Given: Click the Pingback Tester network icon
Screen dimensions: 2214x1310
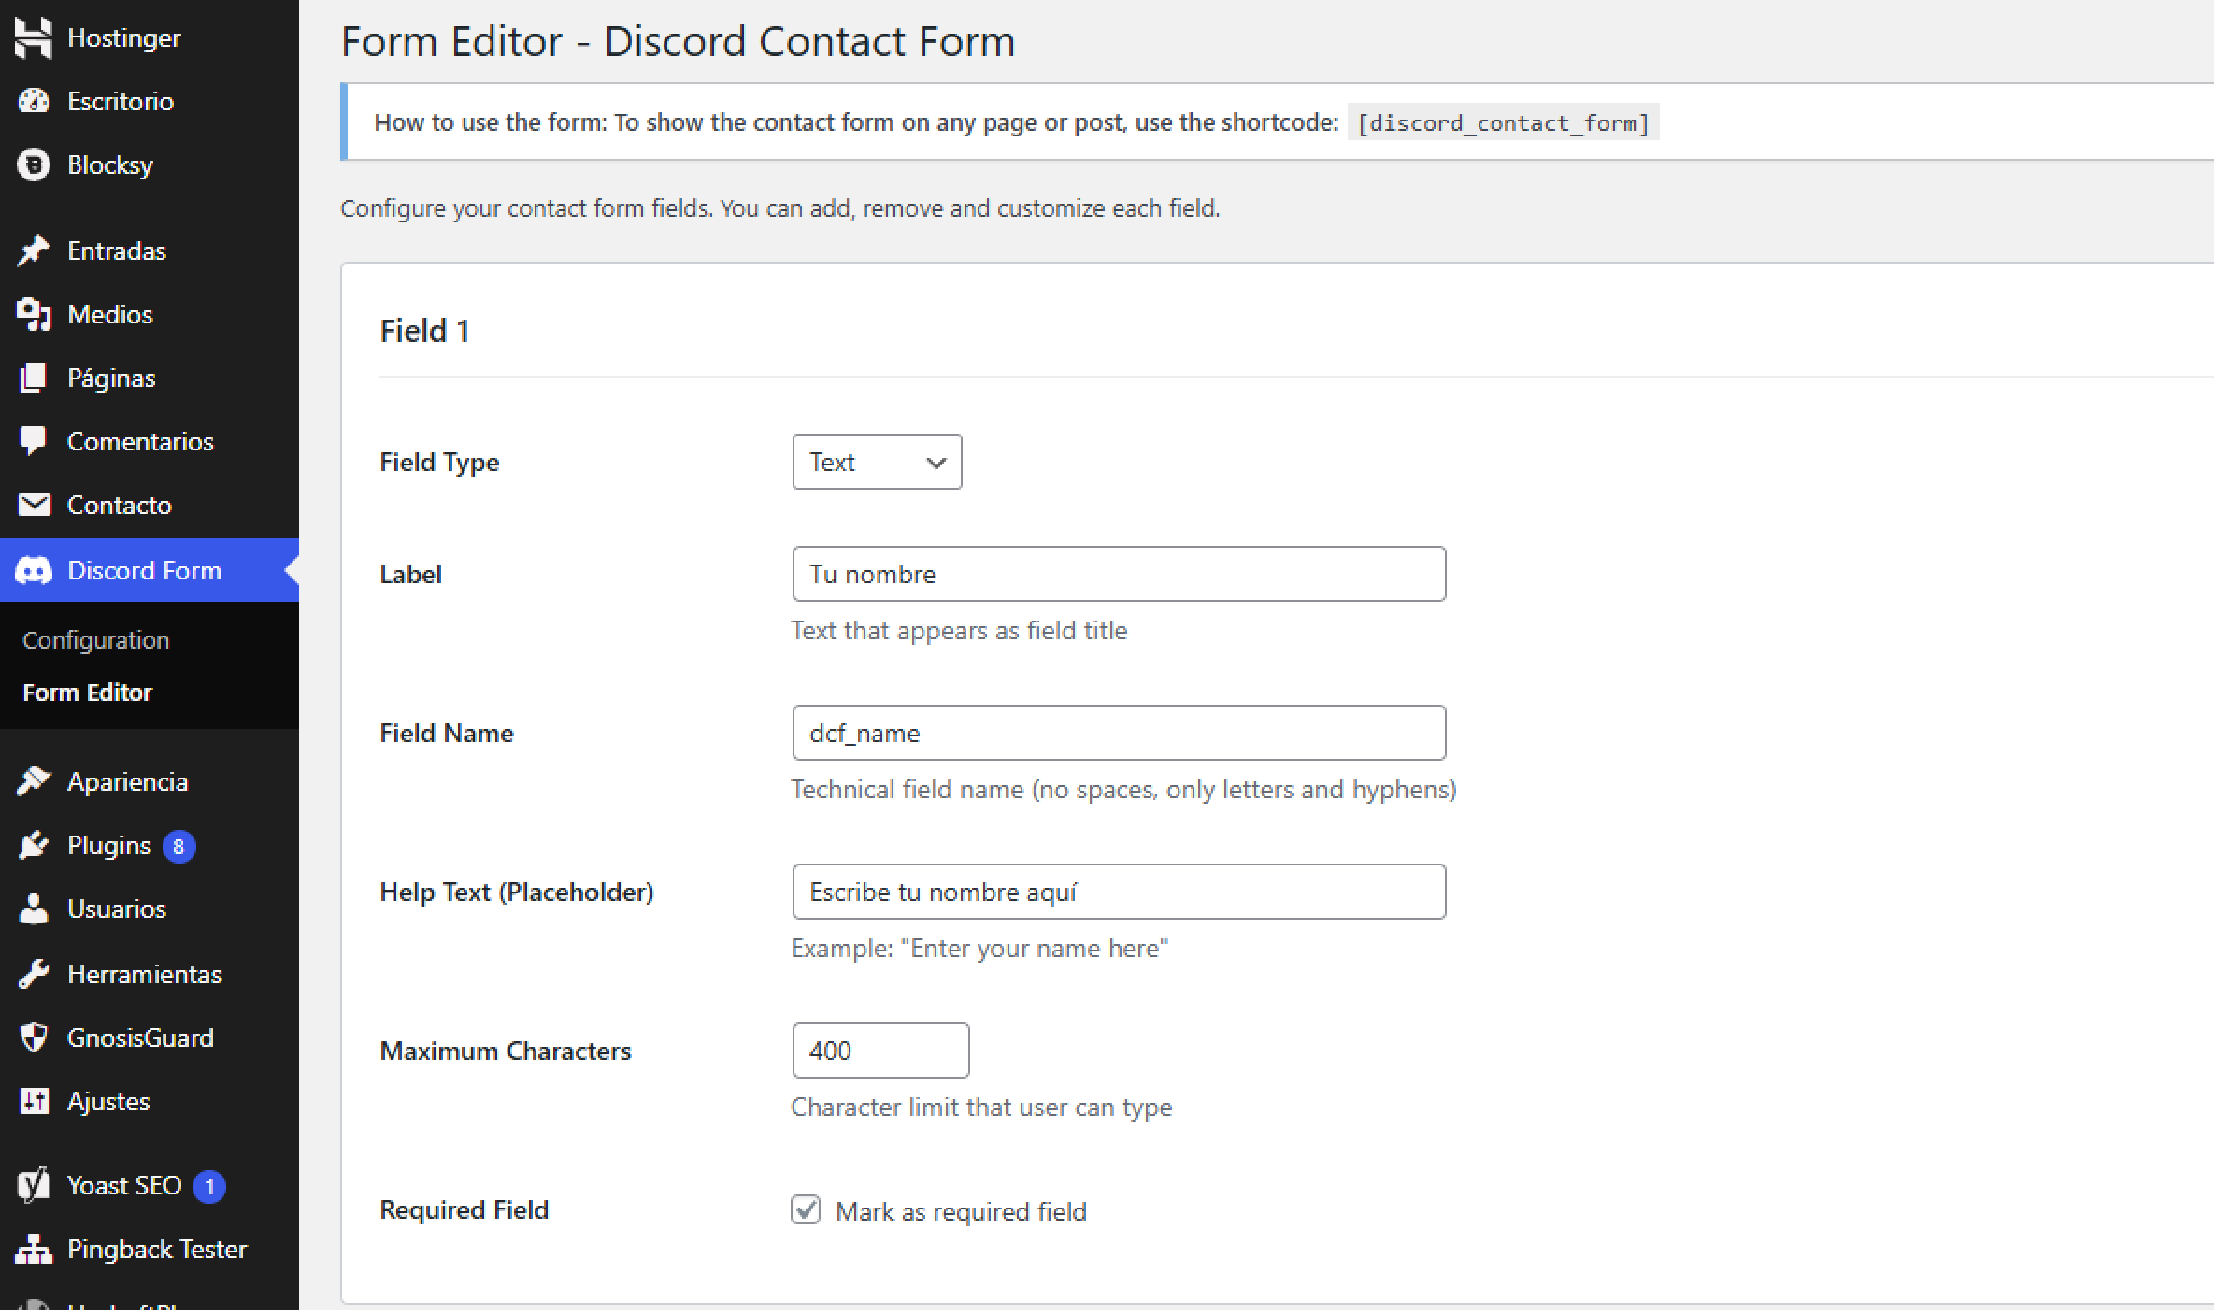Looking at the screenshot, I should pyautogui.click(x=33, y=1249).
